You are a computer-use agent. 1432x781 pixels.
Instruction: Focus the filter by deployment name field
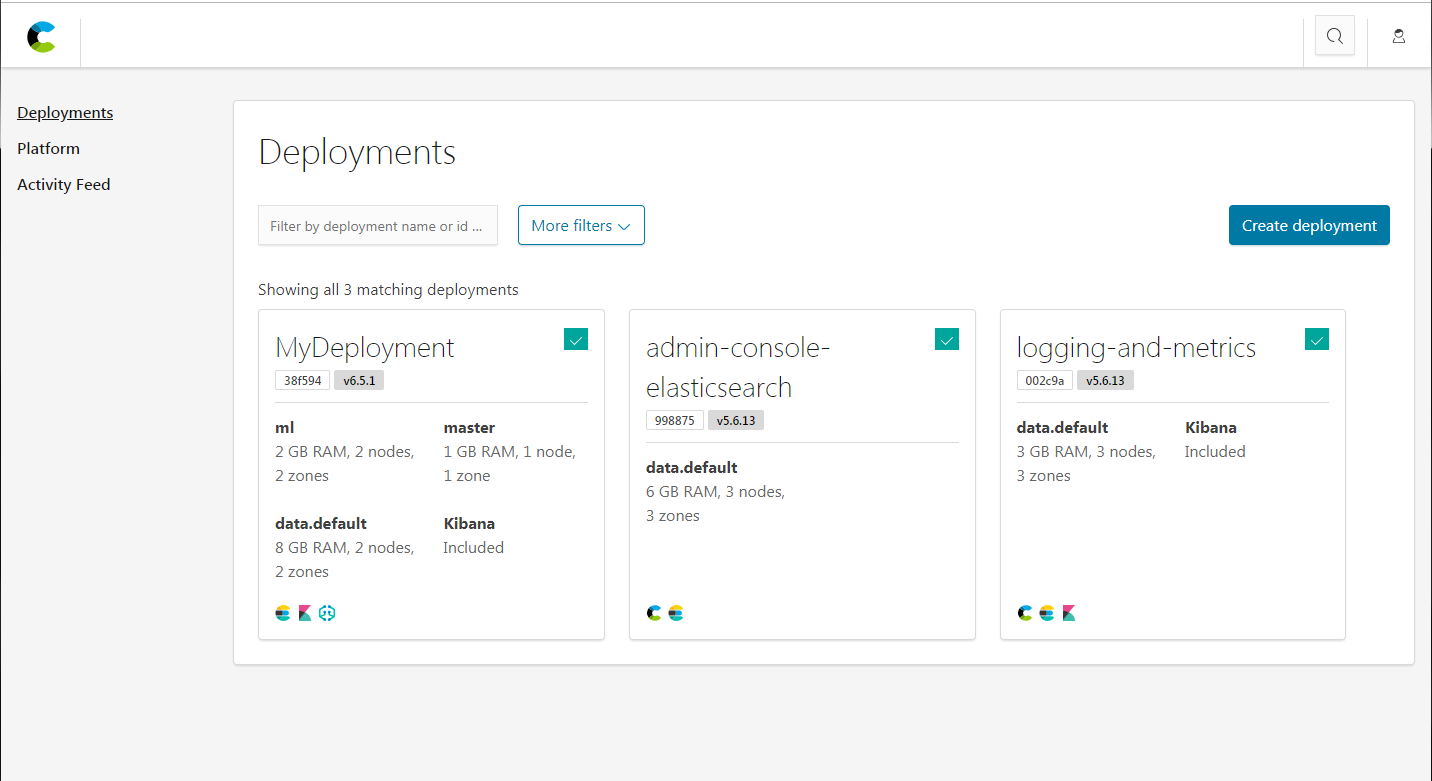(x=378, y=226)
